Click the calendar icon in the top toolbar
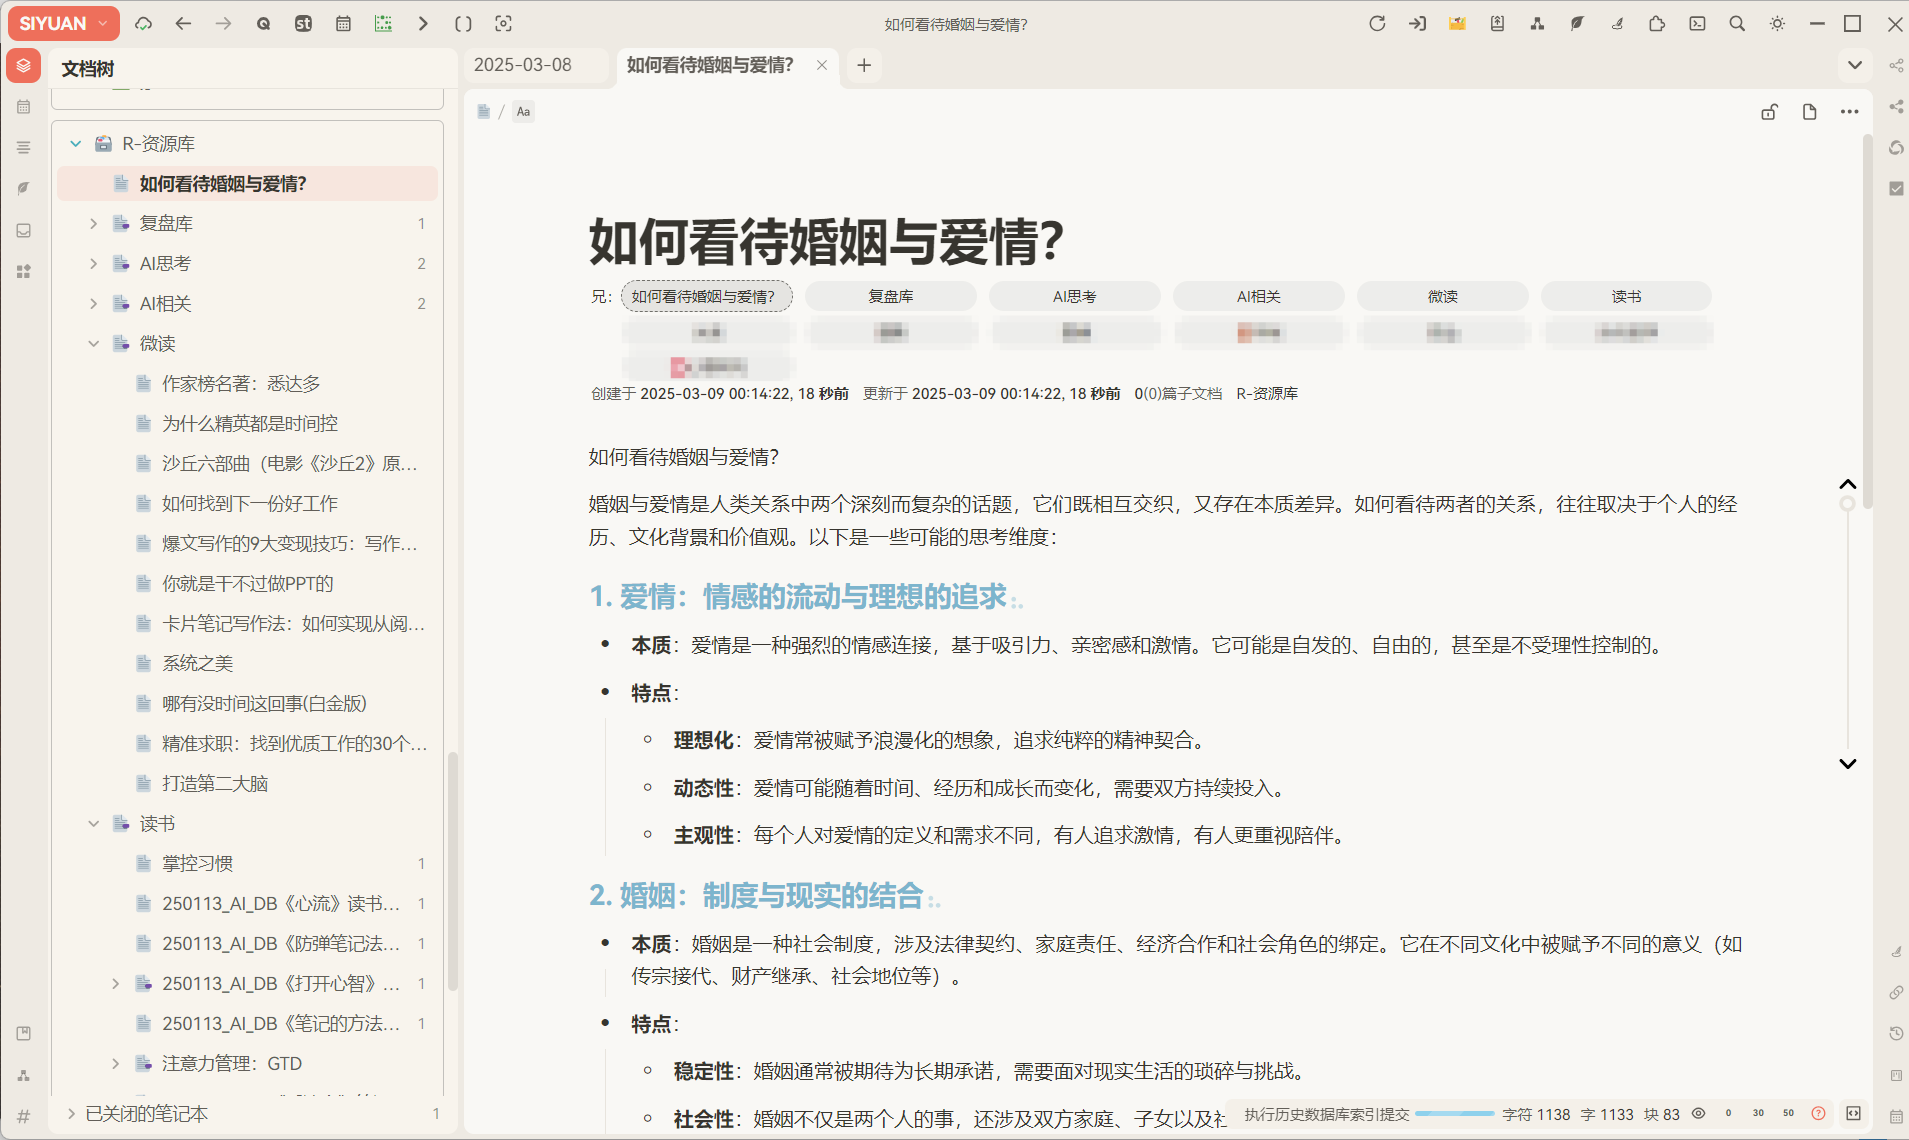Screen dimensions: 1909x1140 (343, 24)
